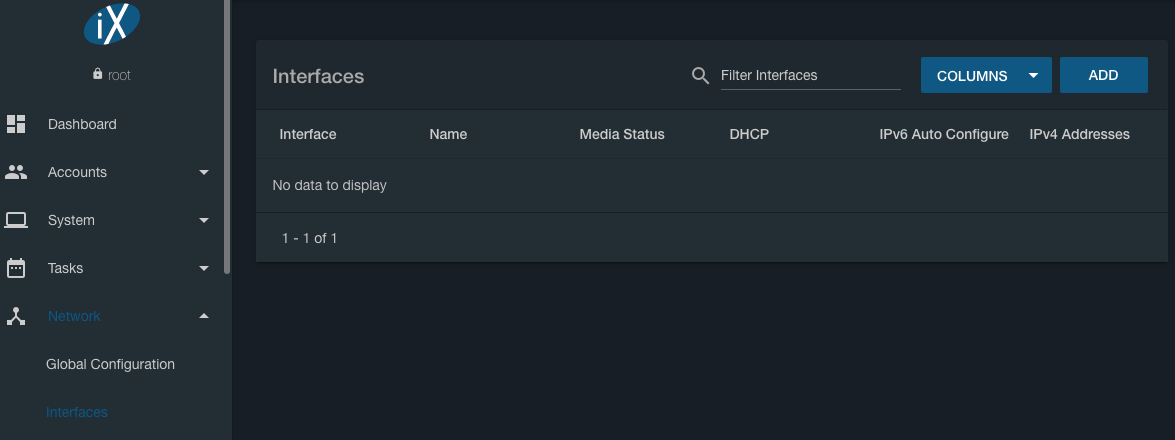
Task: Open the Dashboard menu item
Action: click(82, 124)
